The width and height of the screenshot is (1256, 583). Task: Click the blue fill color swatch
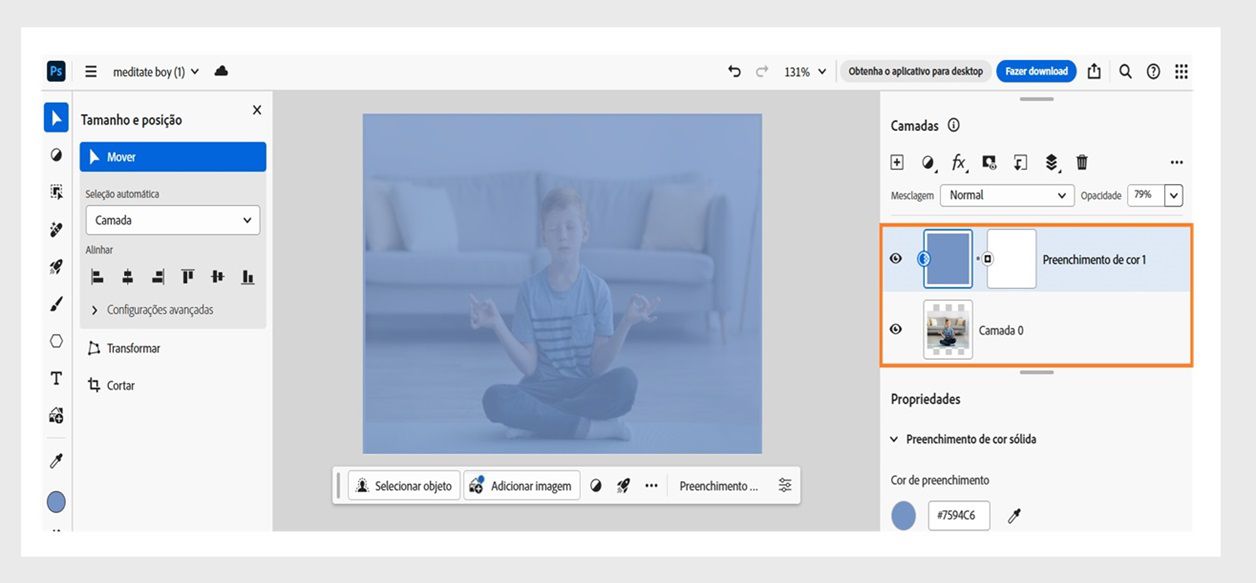coord(903,516)
